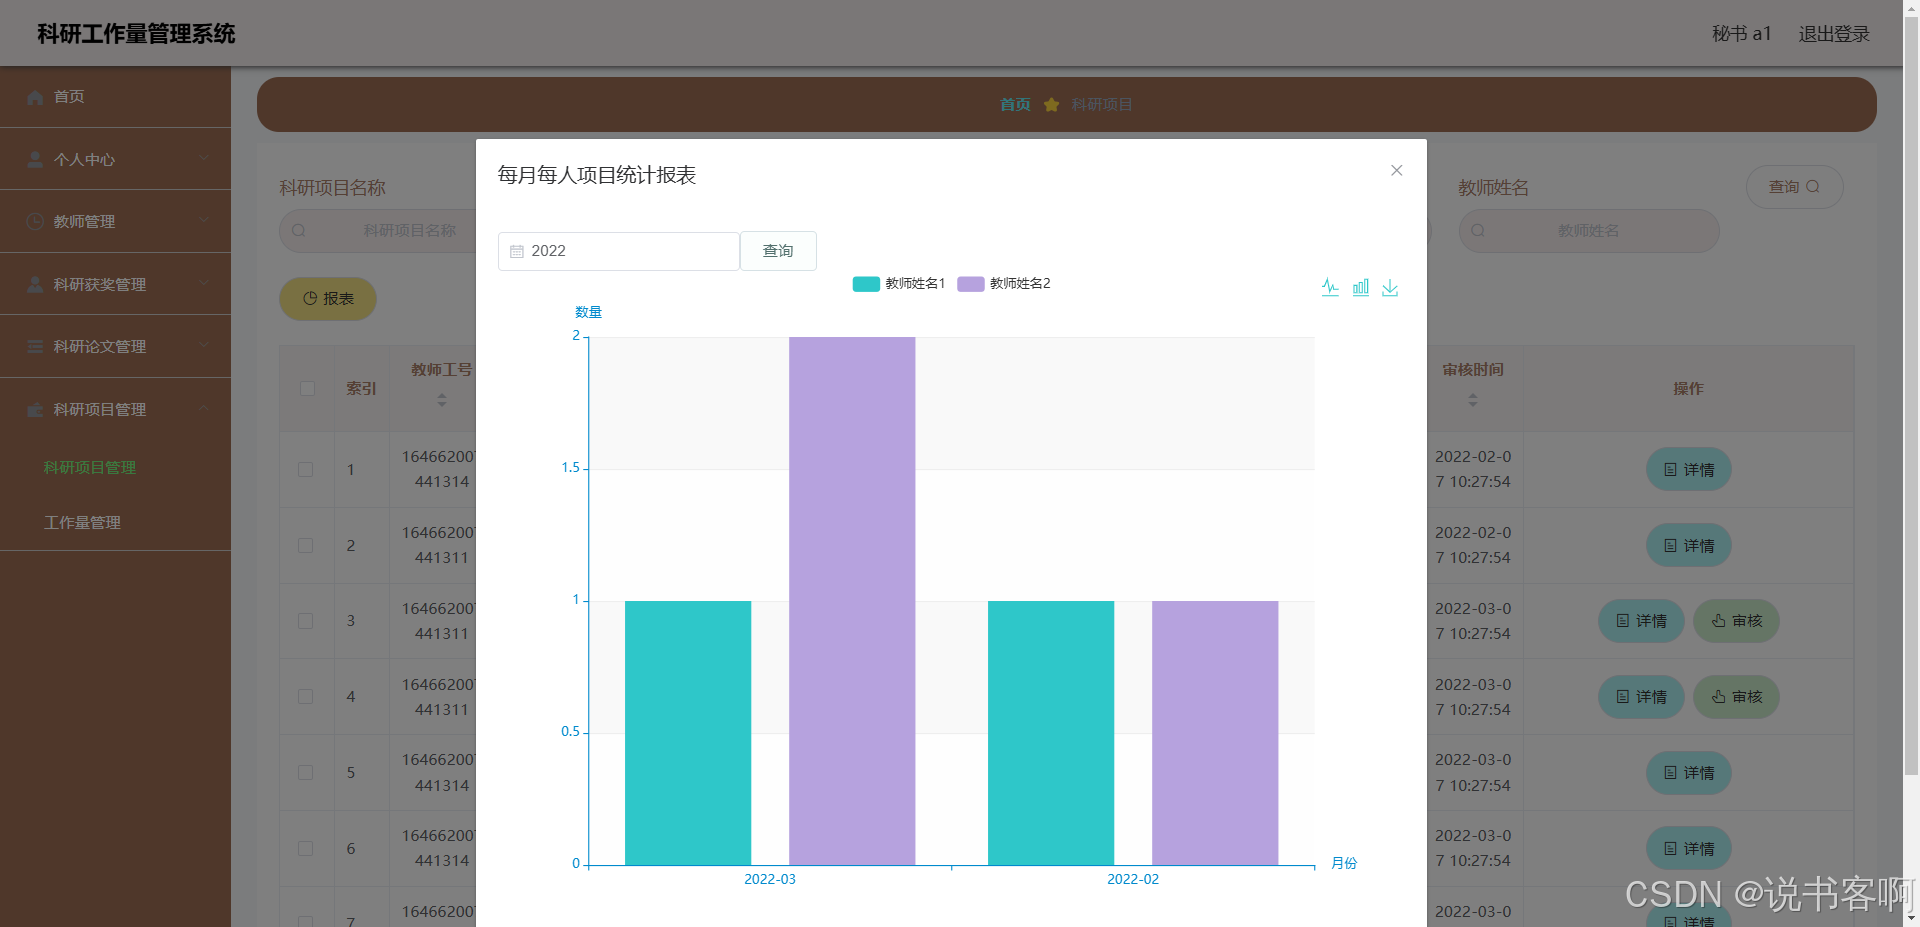Check the checkbox for row 1
The image size is (1920, 927).
(306, 470)
